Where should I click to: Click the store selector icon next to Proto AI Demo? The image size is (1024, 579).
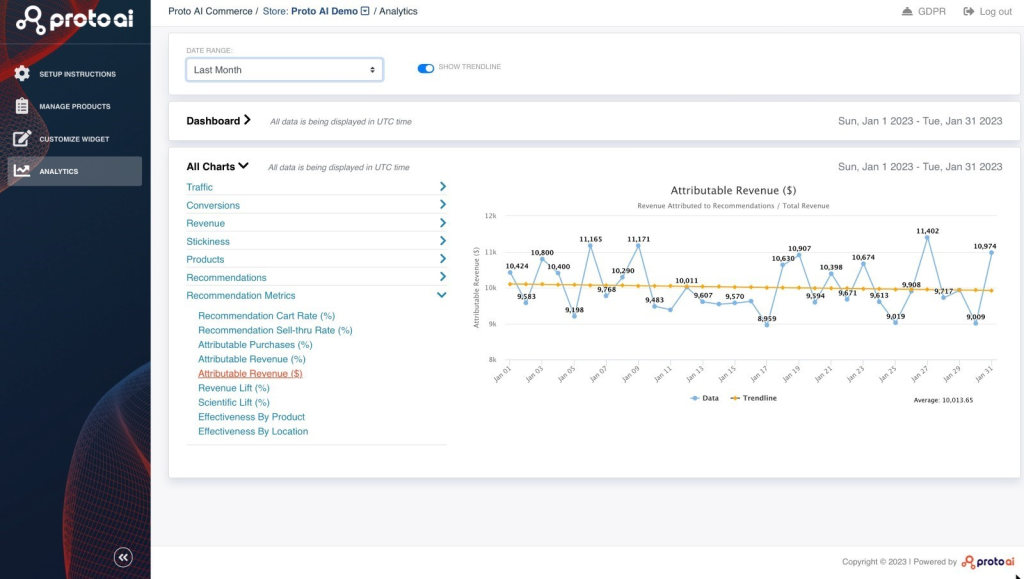pyautogui.click(x=365, y=10)
